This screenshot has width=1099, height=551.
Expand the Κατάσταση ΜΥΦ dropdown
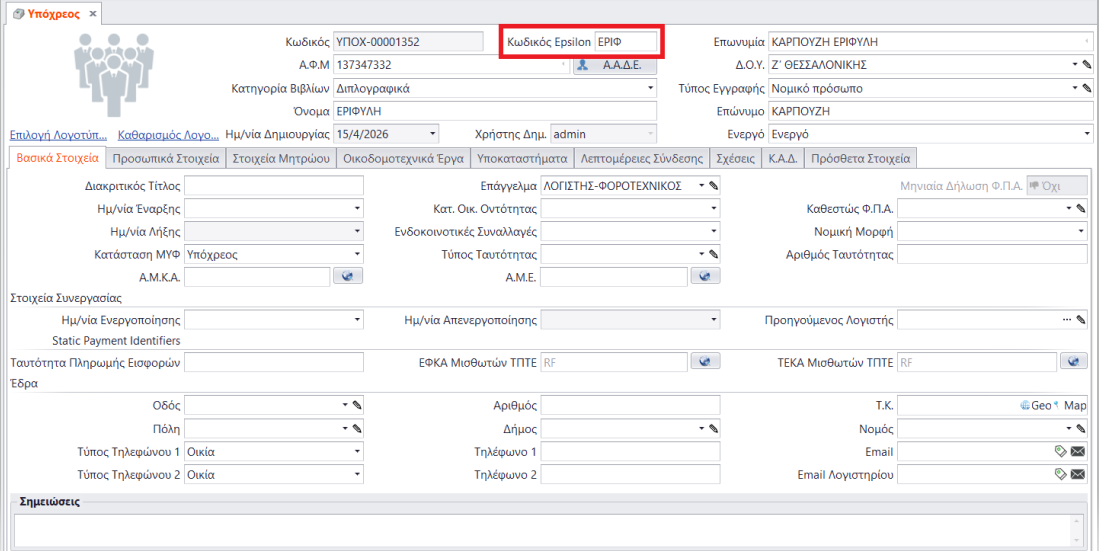(x=357, y=254)
